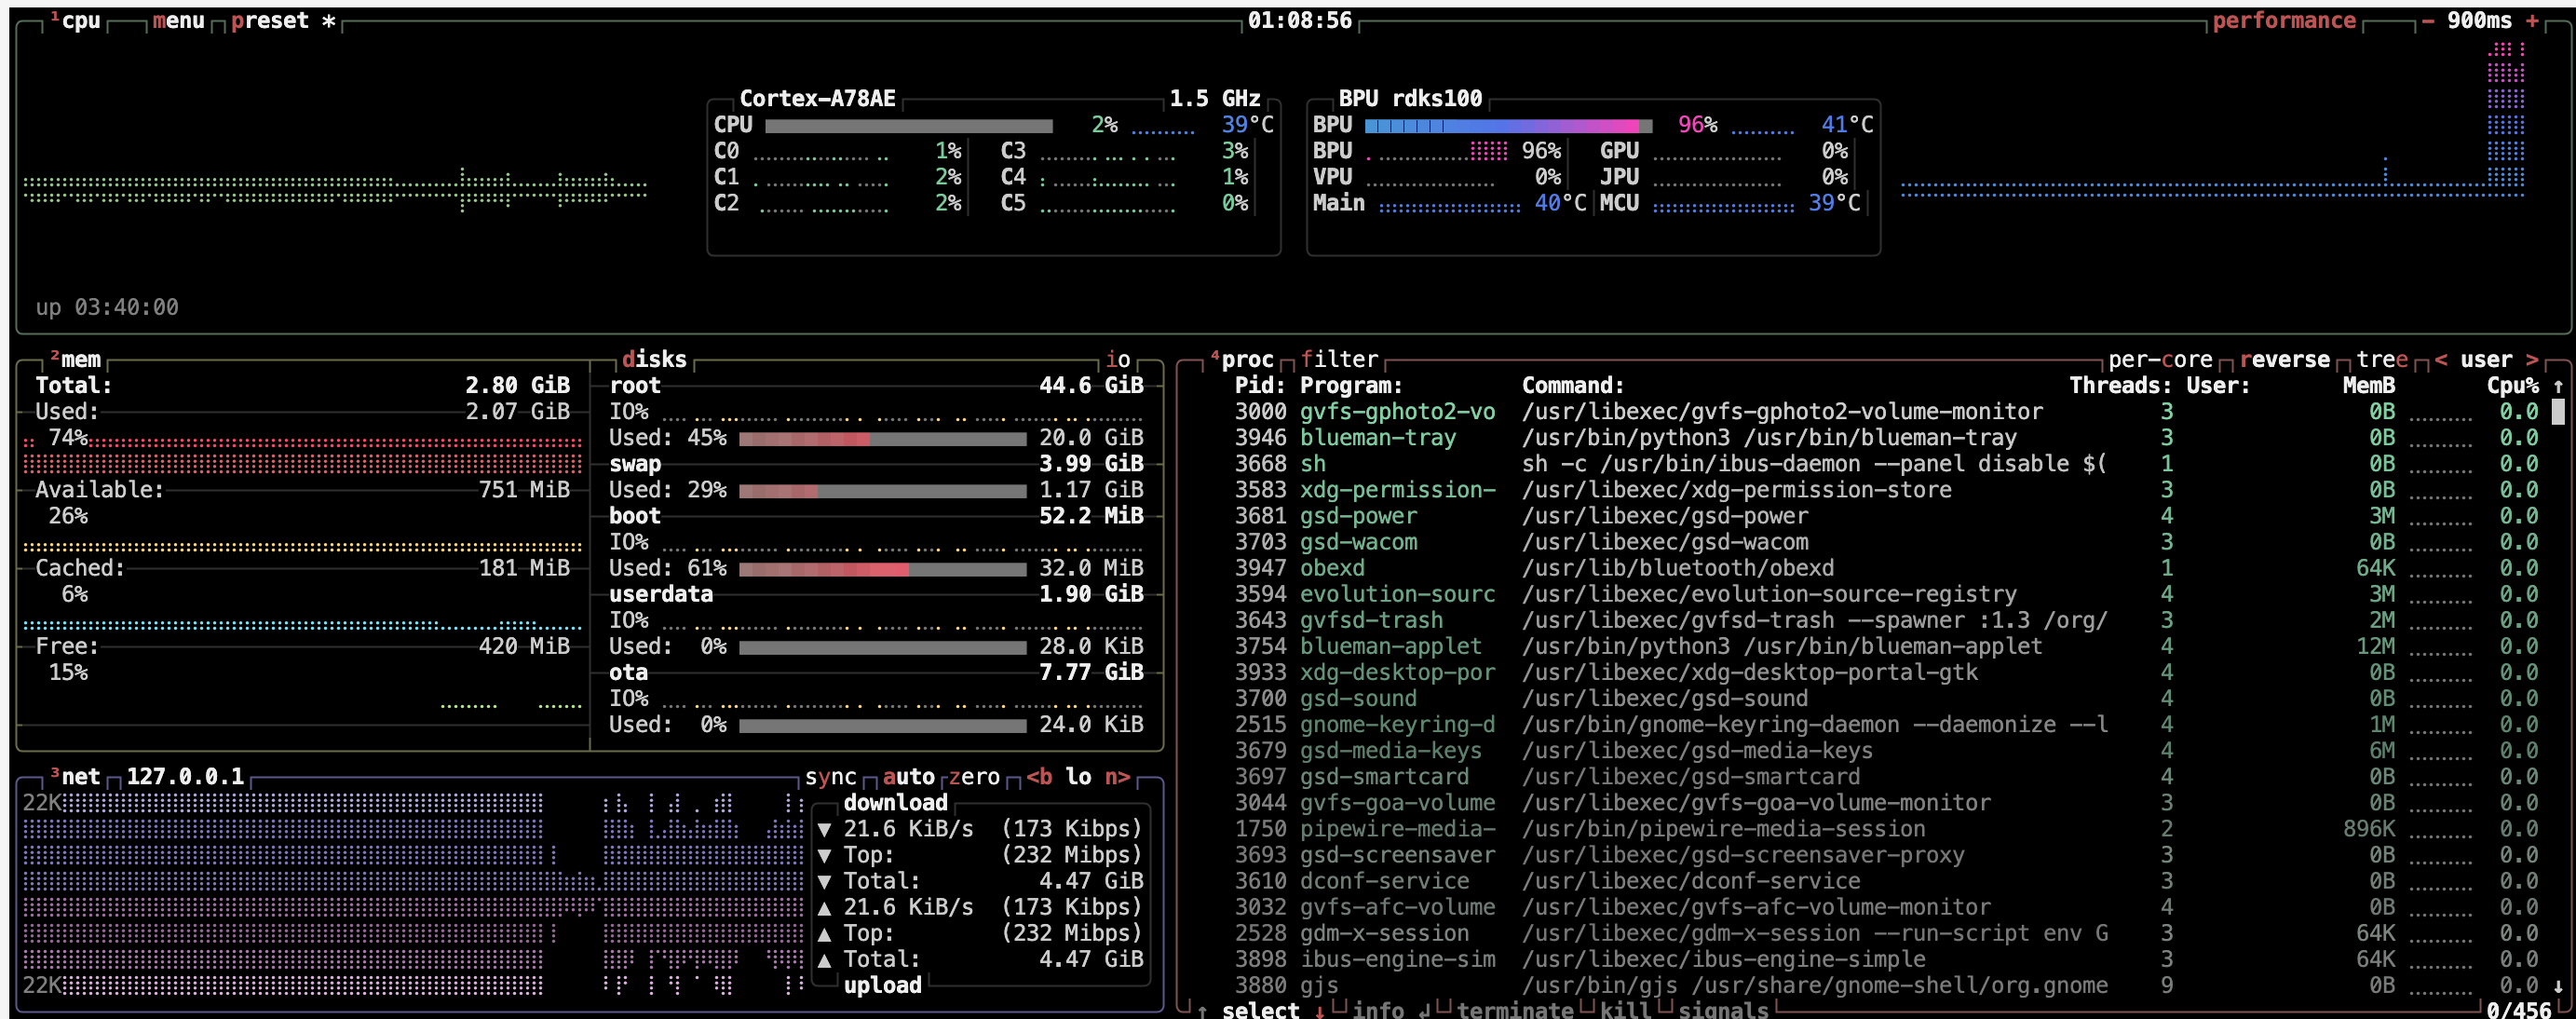The image size is (2576, 1019).
Task: Open the btop menu option
Action: coord(178,21)
